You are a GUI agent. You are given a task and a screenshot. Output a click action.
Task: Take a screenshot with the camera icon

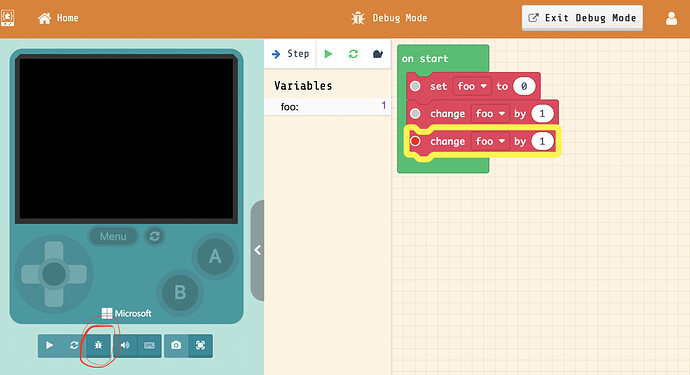(176, 346)
